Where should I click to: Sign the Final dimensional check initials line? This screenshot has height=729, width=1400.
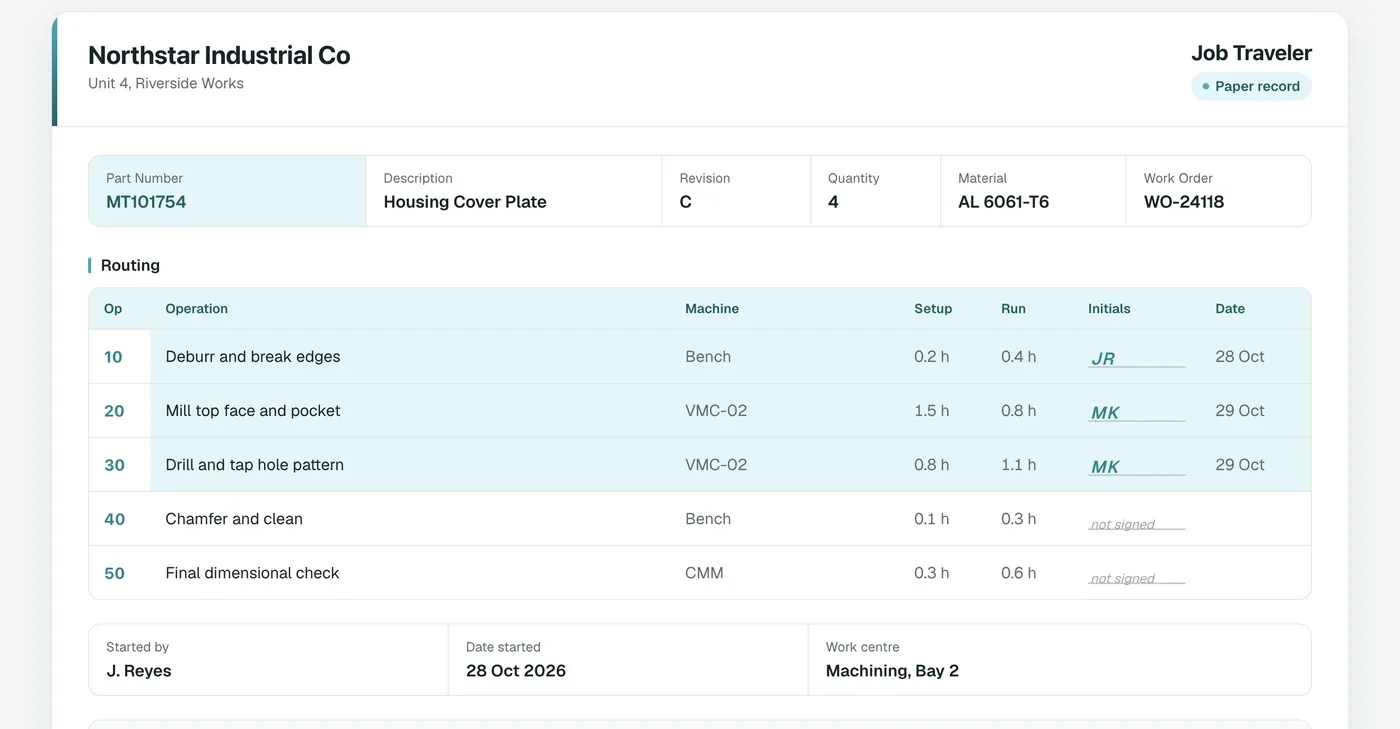tap(1136, 577)
